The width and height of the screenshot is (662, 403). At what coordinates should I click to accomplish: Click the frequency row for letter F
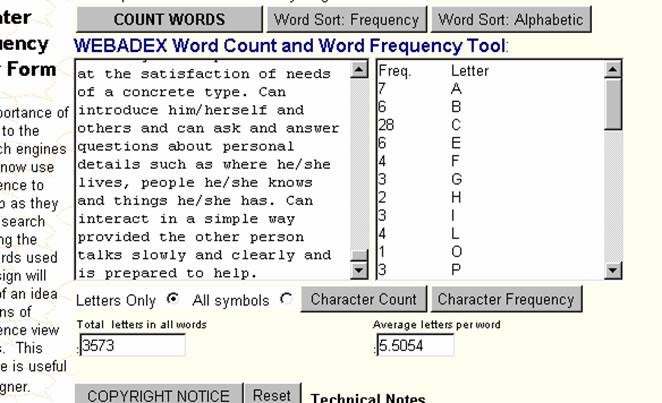coord(491,161)
